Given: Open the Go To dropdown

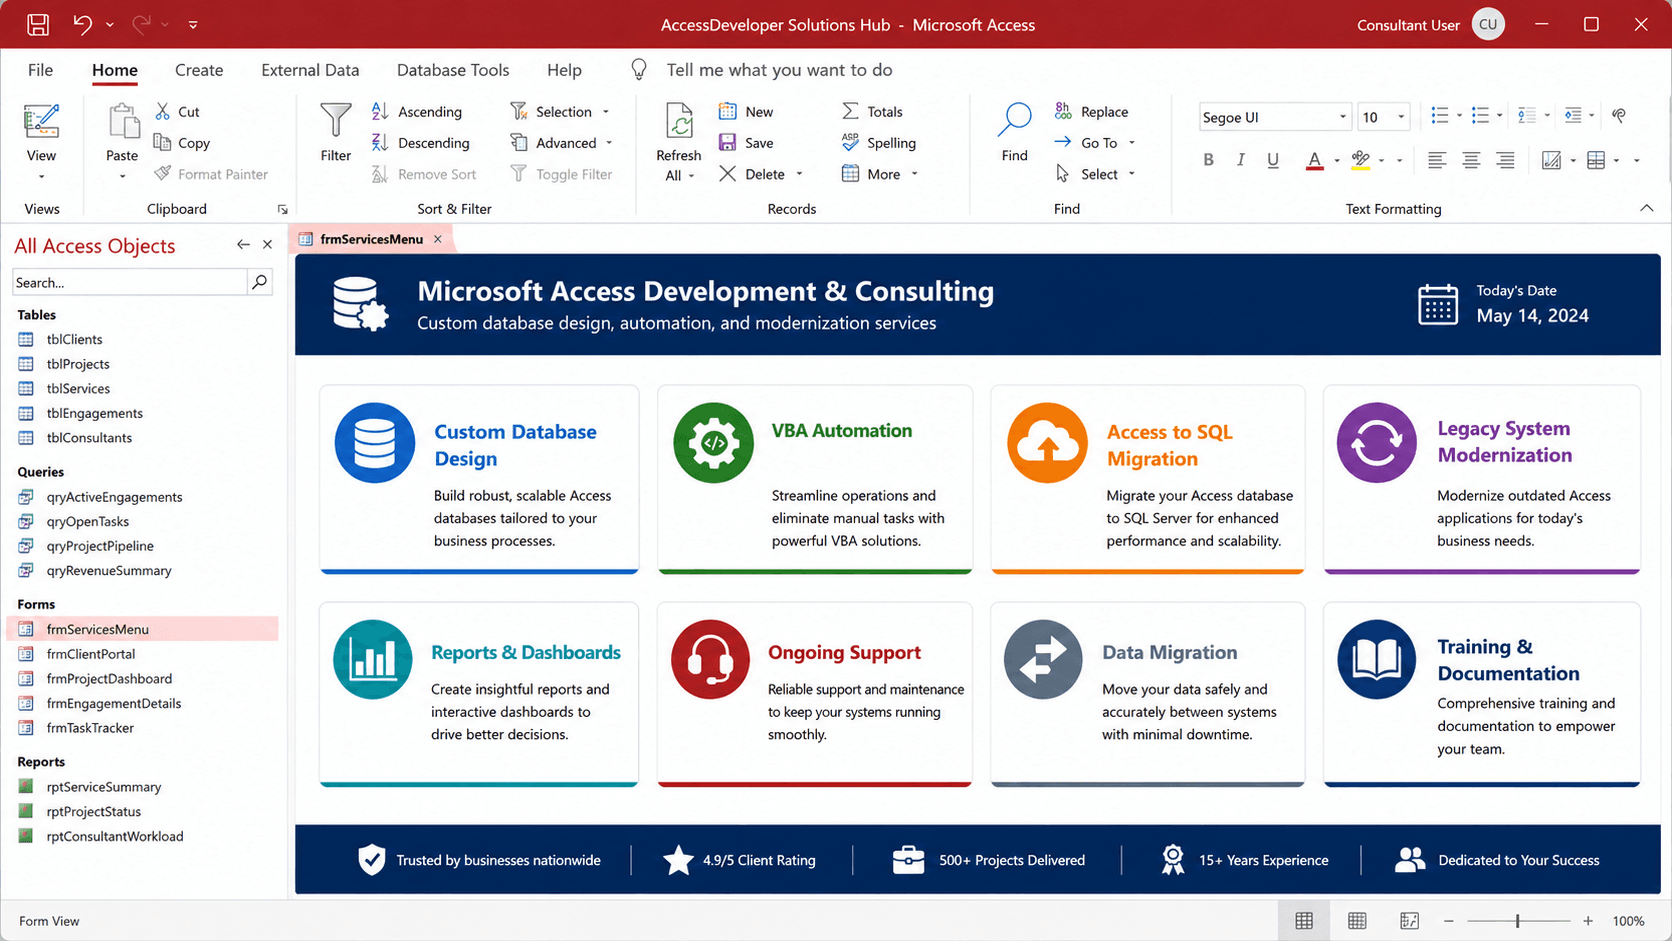Looking at the screenshot, I should [x=1132, y=143].
